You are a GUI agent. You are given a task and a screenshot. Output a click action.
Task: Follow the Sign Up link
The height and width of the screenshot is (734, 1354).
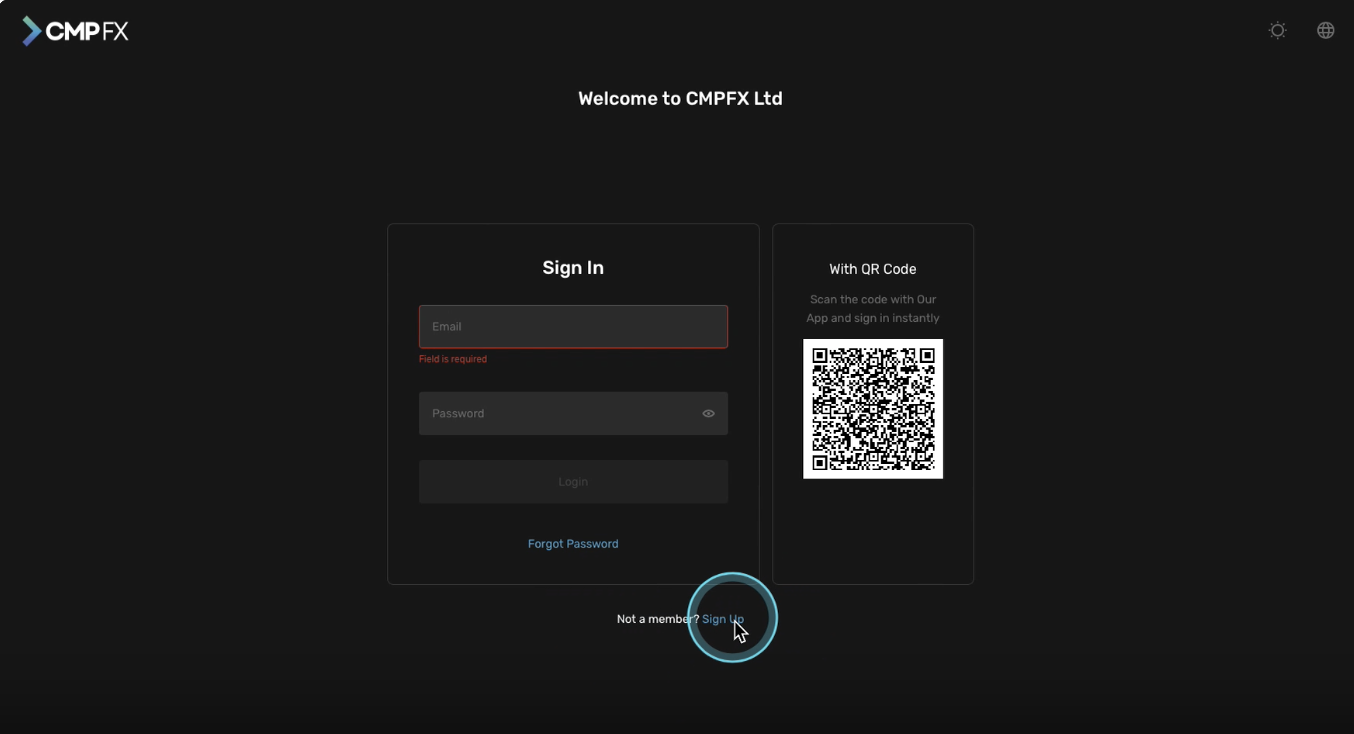point(723,619)
